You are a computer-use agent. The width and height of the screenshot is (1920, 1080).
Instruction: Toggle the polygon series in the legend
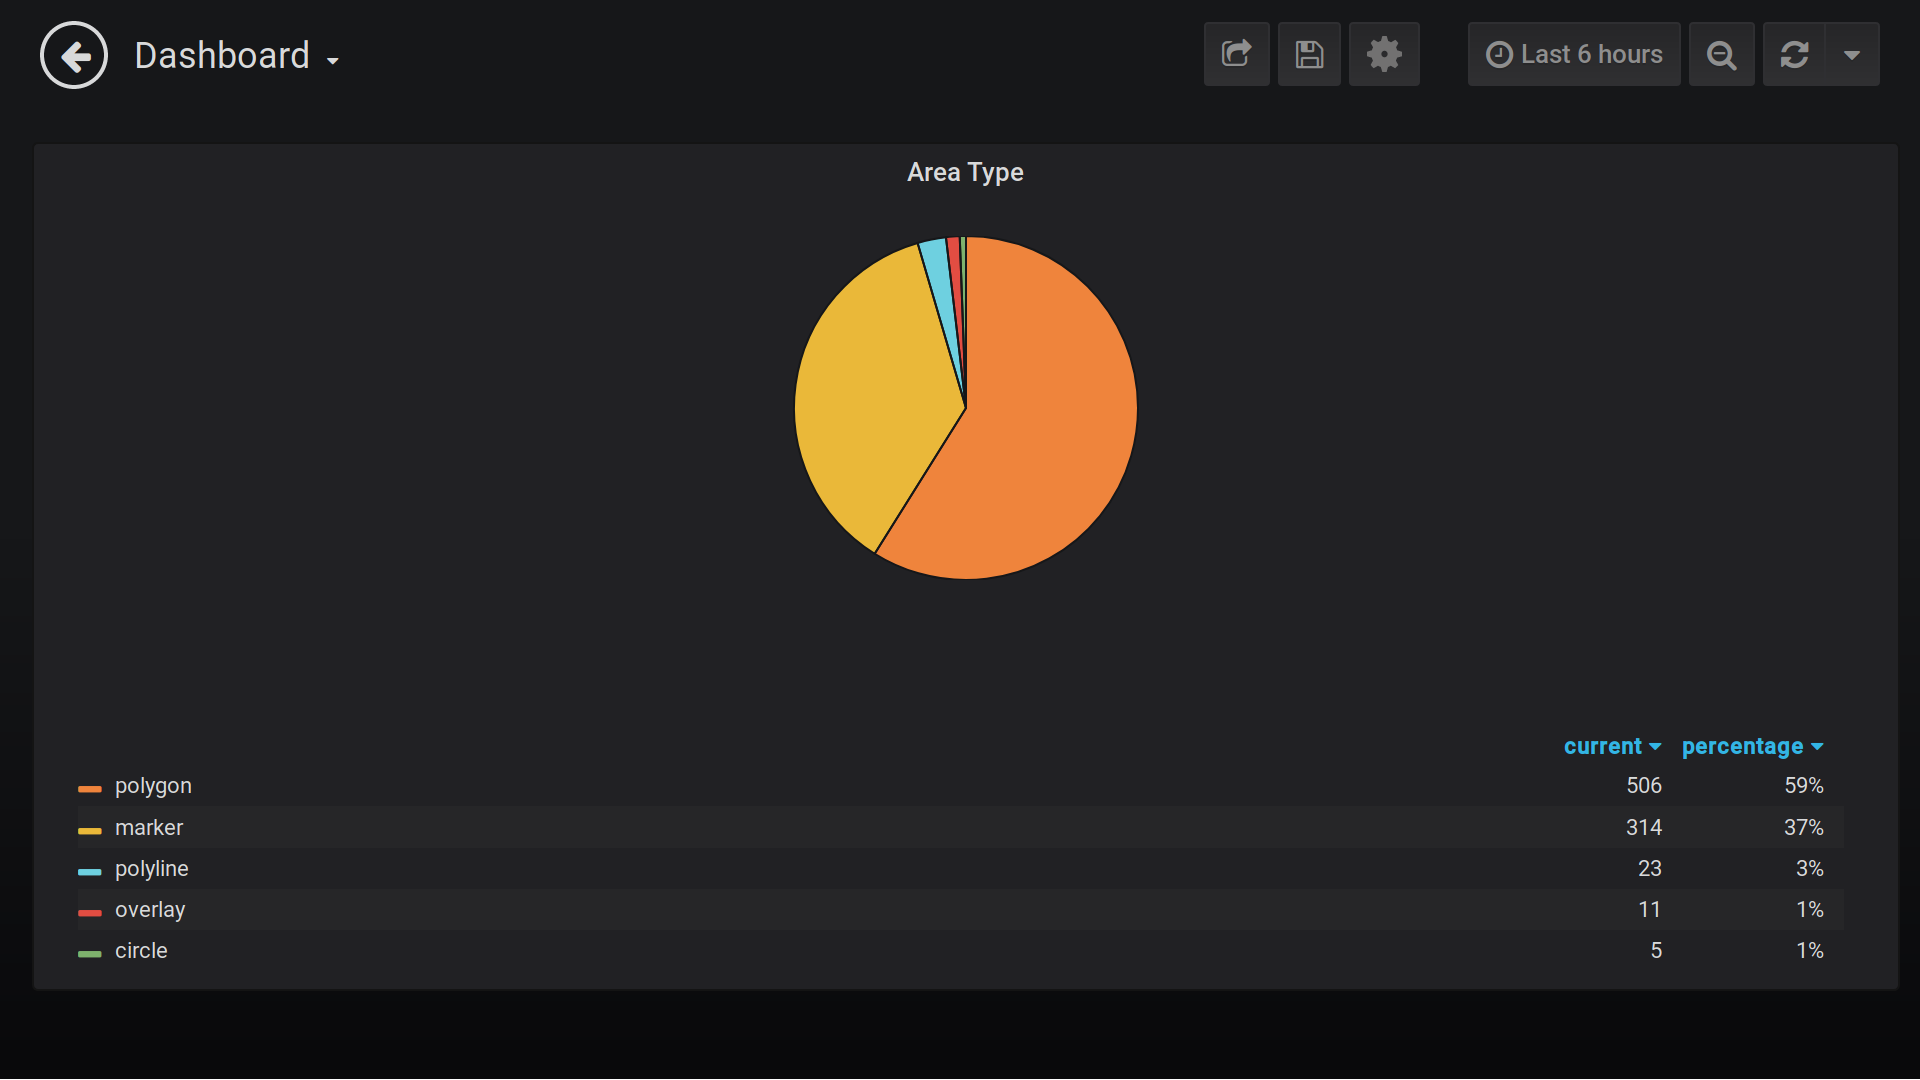click(152, 786)
